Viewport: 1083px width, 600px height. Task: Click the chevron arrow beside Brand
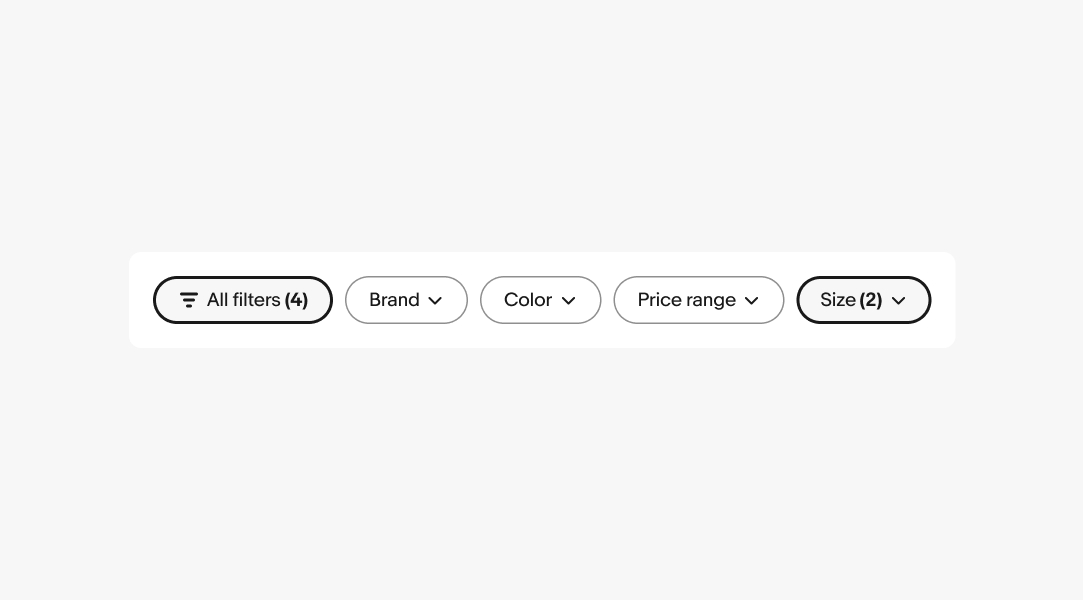coord(435,301)
